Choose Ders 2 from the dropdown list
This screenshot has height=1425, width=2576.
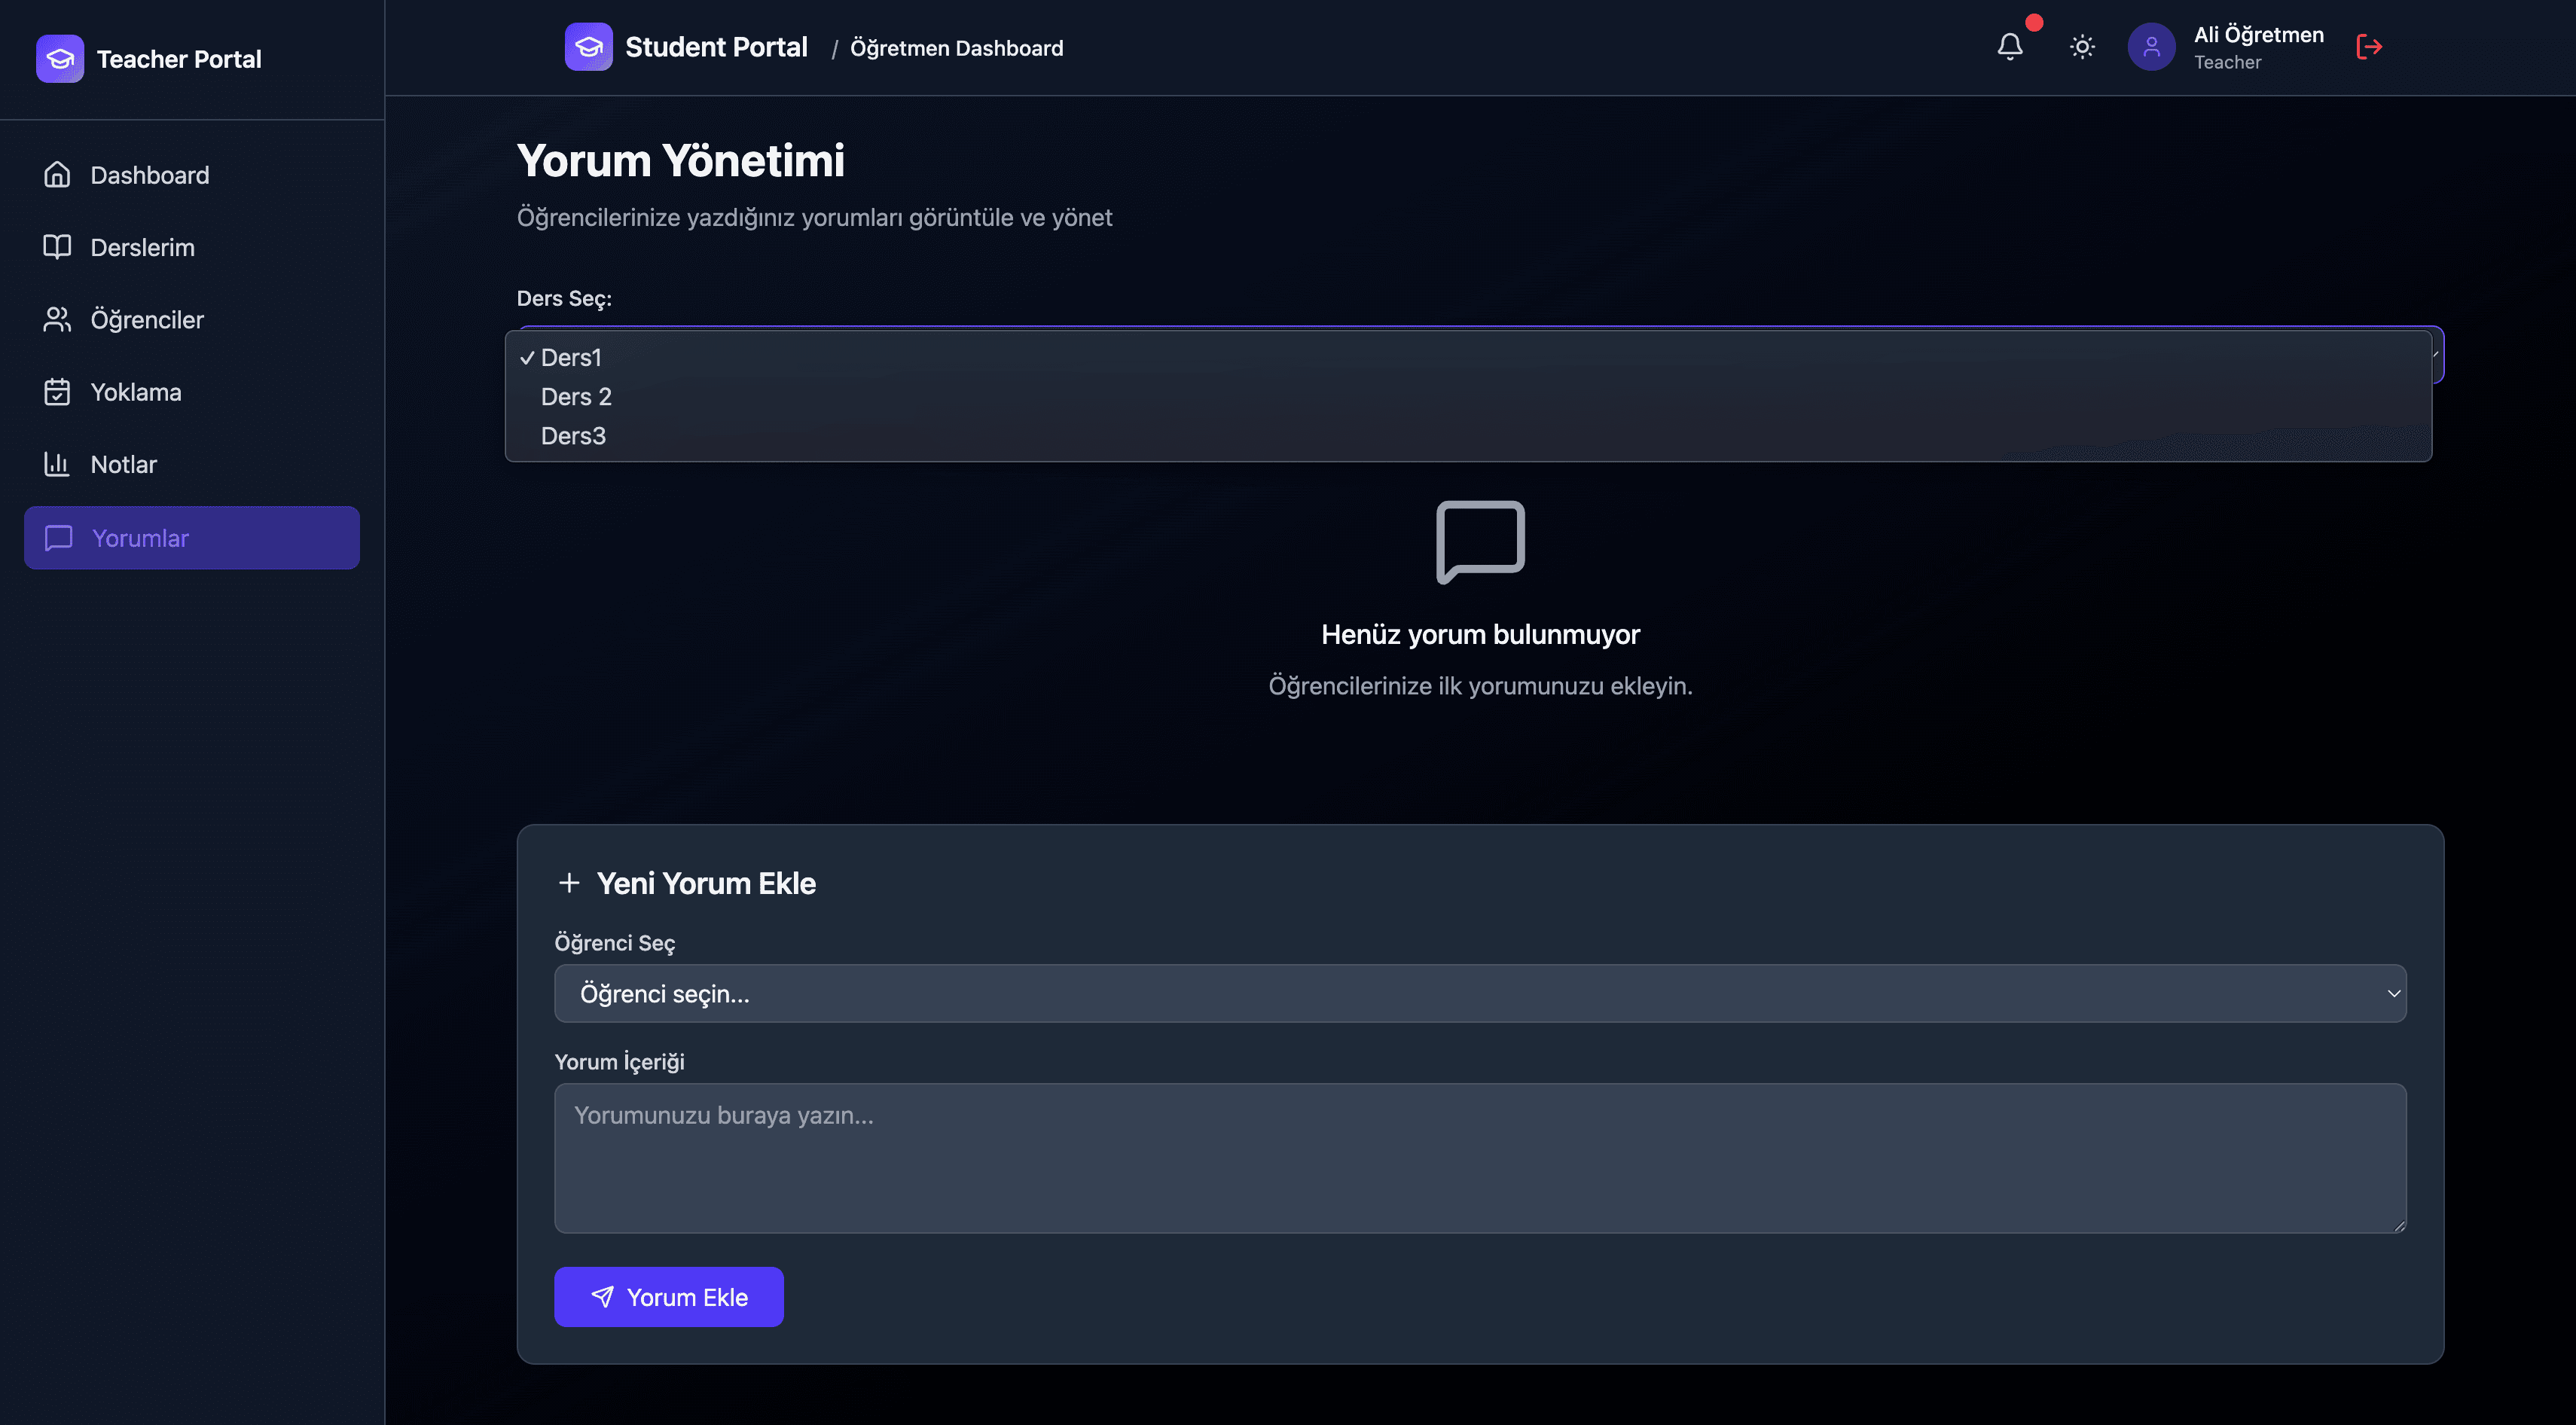coord(576,397)
